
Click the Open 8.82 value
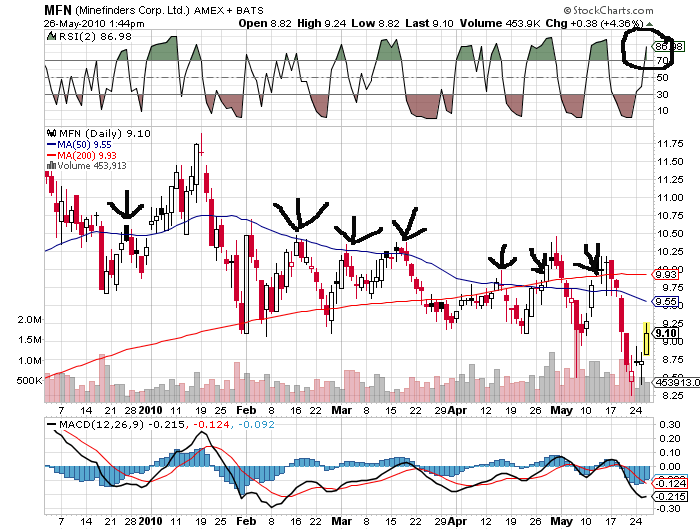click(265, 23)
